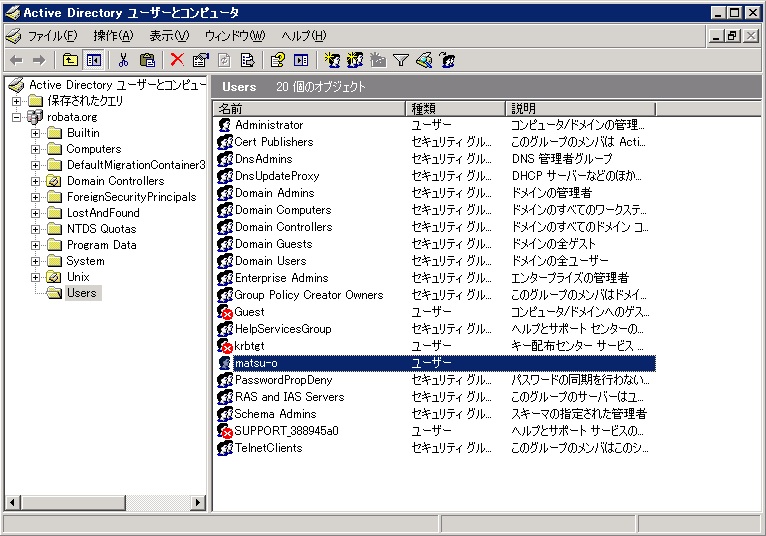Select the Schema Admins group name
Image resolution: width=766 pixels, height=536 pixels.
pyautogui.click(x=276, y=414)
